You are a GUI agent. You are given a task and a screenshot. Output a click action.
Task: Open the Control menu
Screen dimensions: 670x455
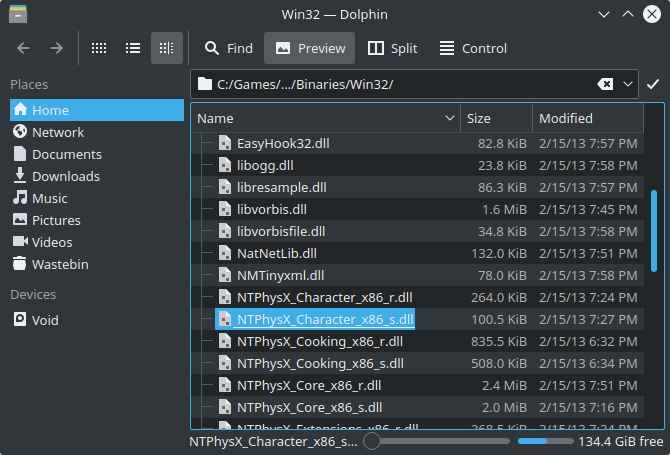[473, 48]
